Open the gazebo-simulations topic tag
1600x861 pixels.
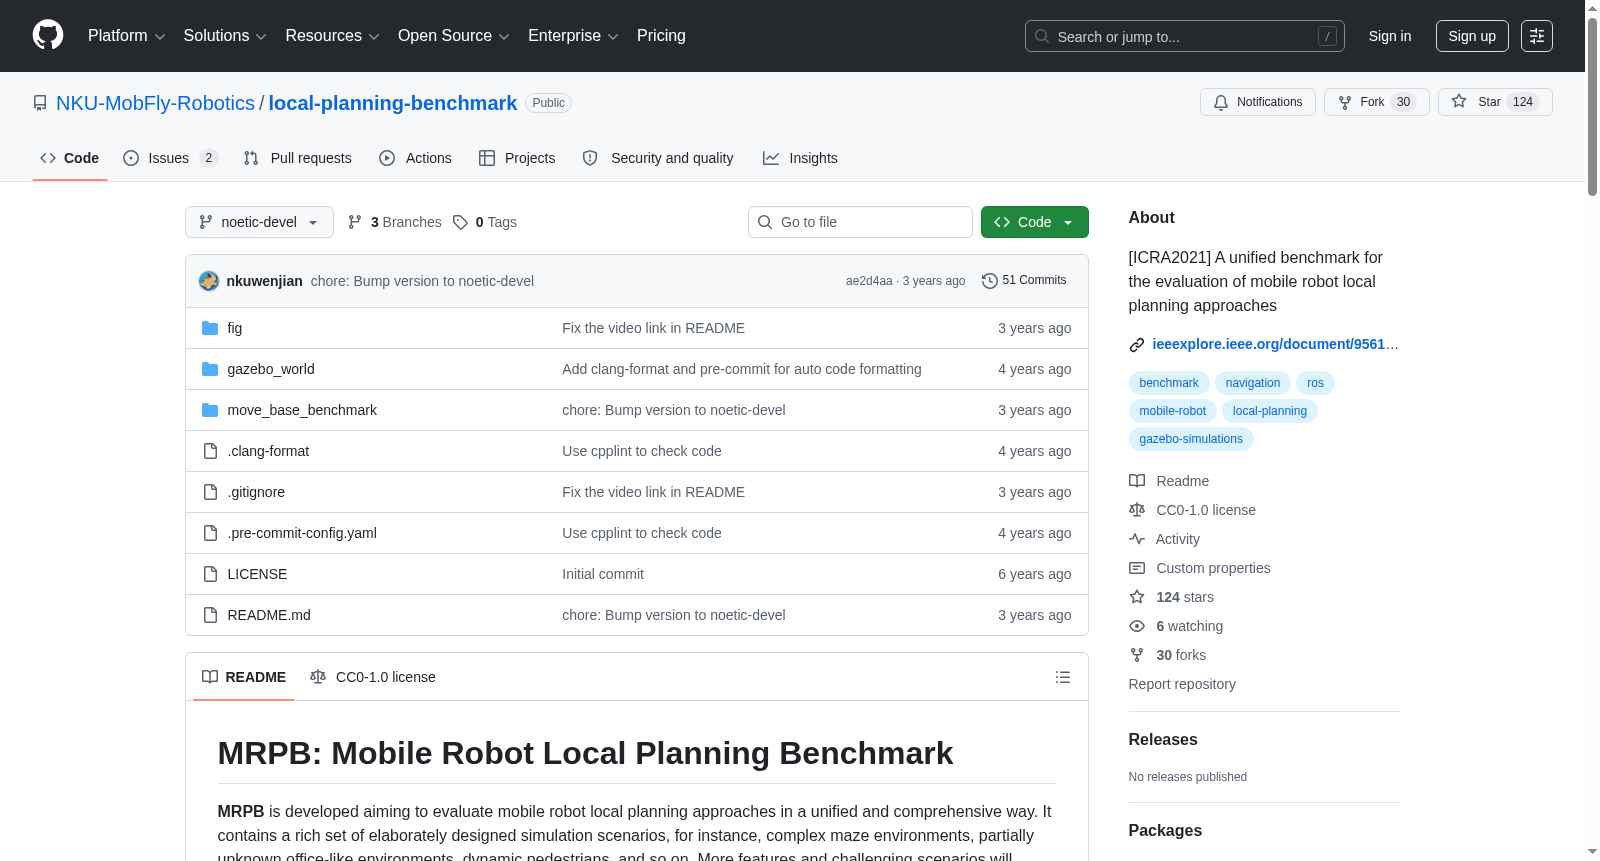click(x=1191, y=439)
